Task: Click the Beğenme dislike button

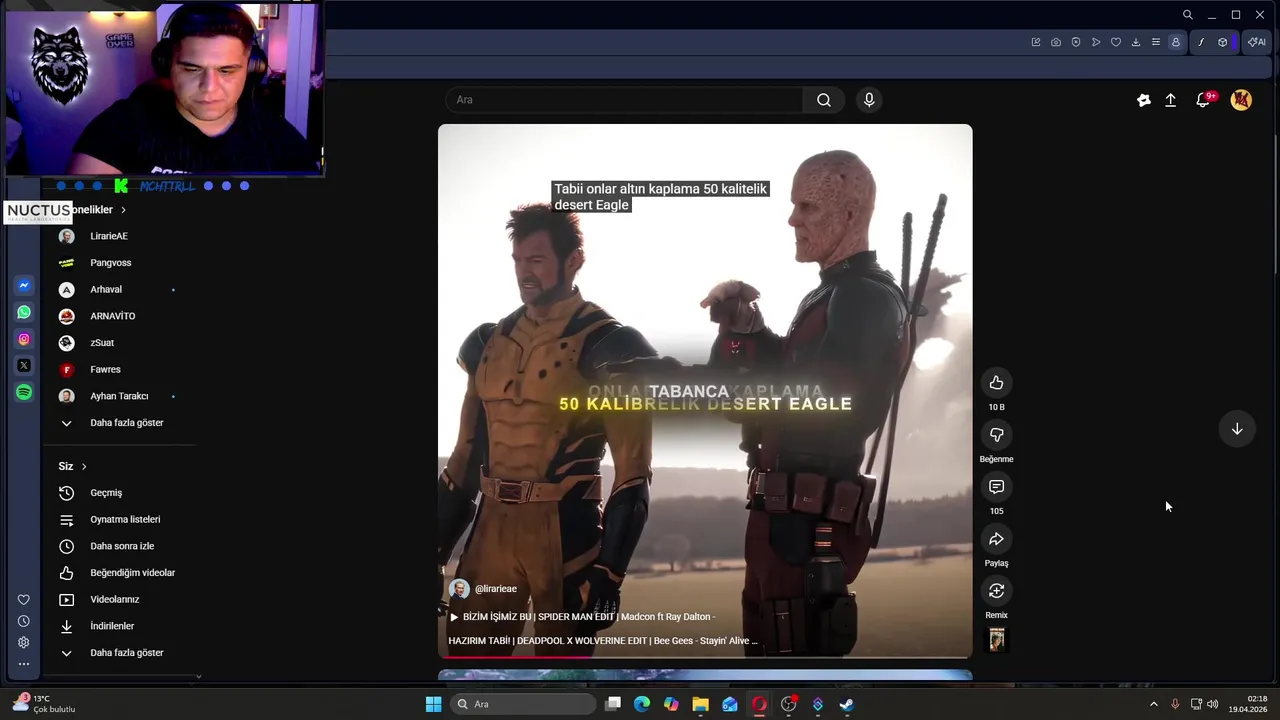Action: coord(996,435)
